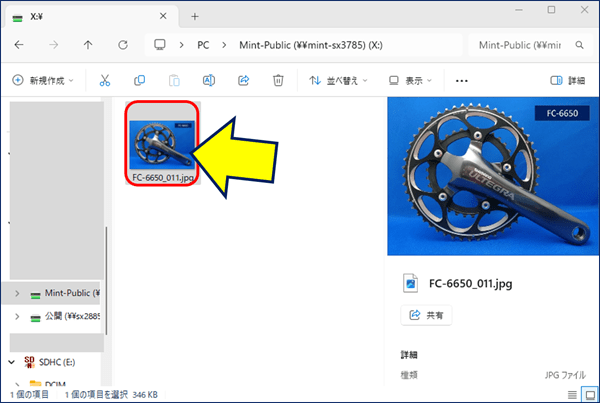Click Mint-Public (X:) breadcrumb segment
The width and height of the screenshot is (600, 403).
(x=311, y=45)
